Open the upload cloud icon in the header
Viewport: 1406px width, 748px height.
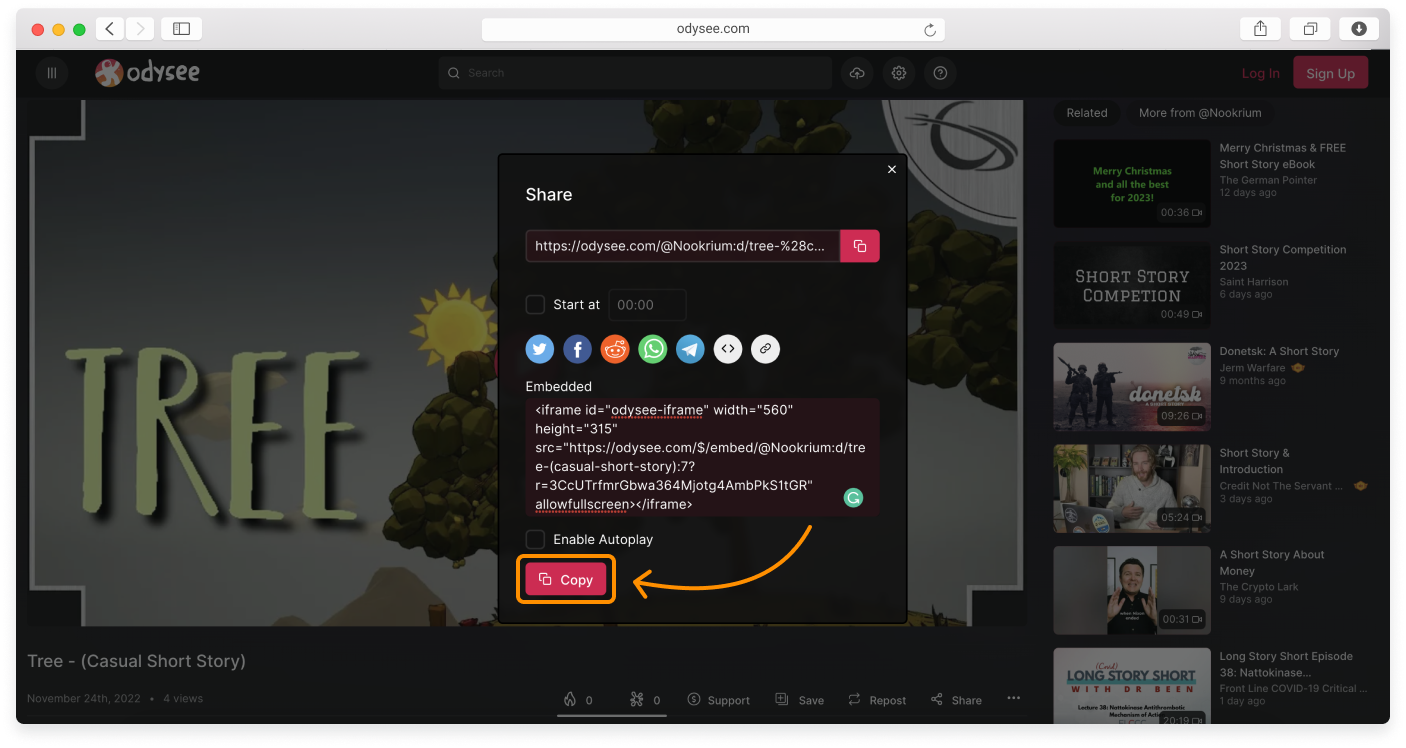(x=857, y=72)
